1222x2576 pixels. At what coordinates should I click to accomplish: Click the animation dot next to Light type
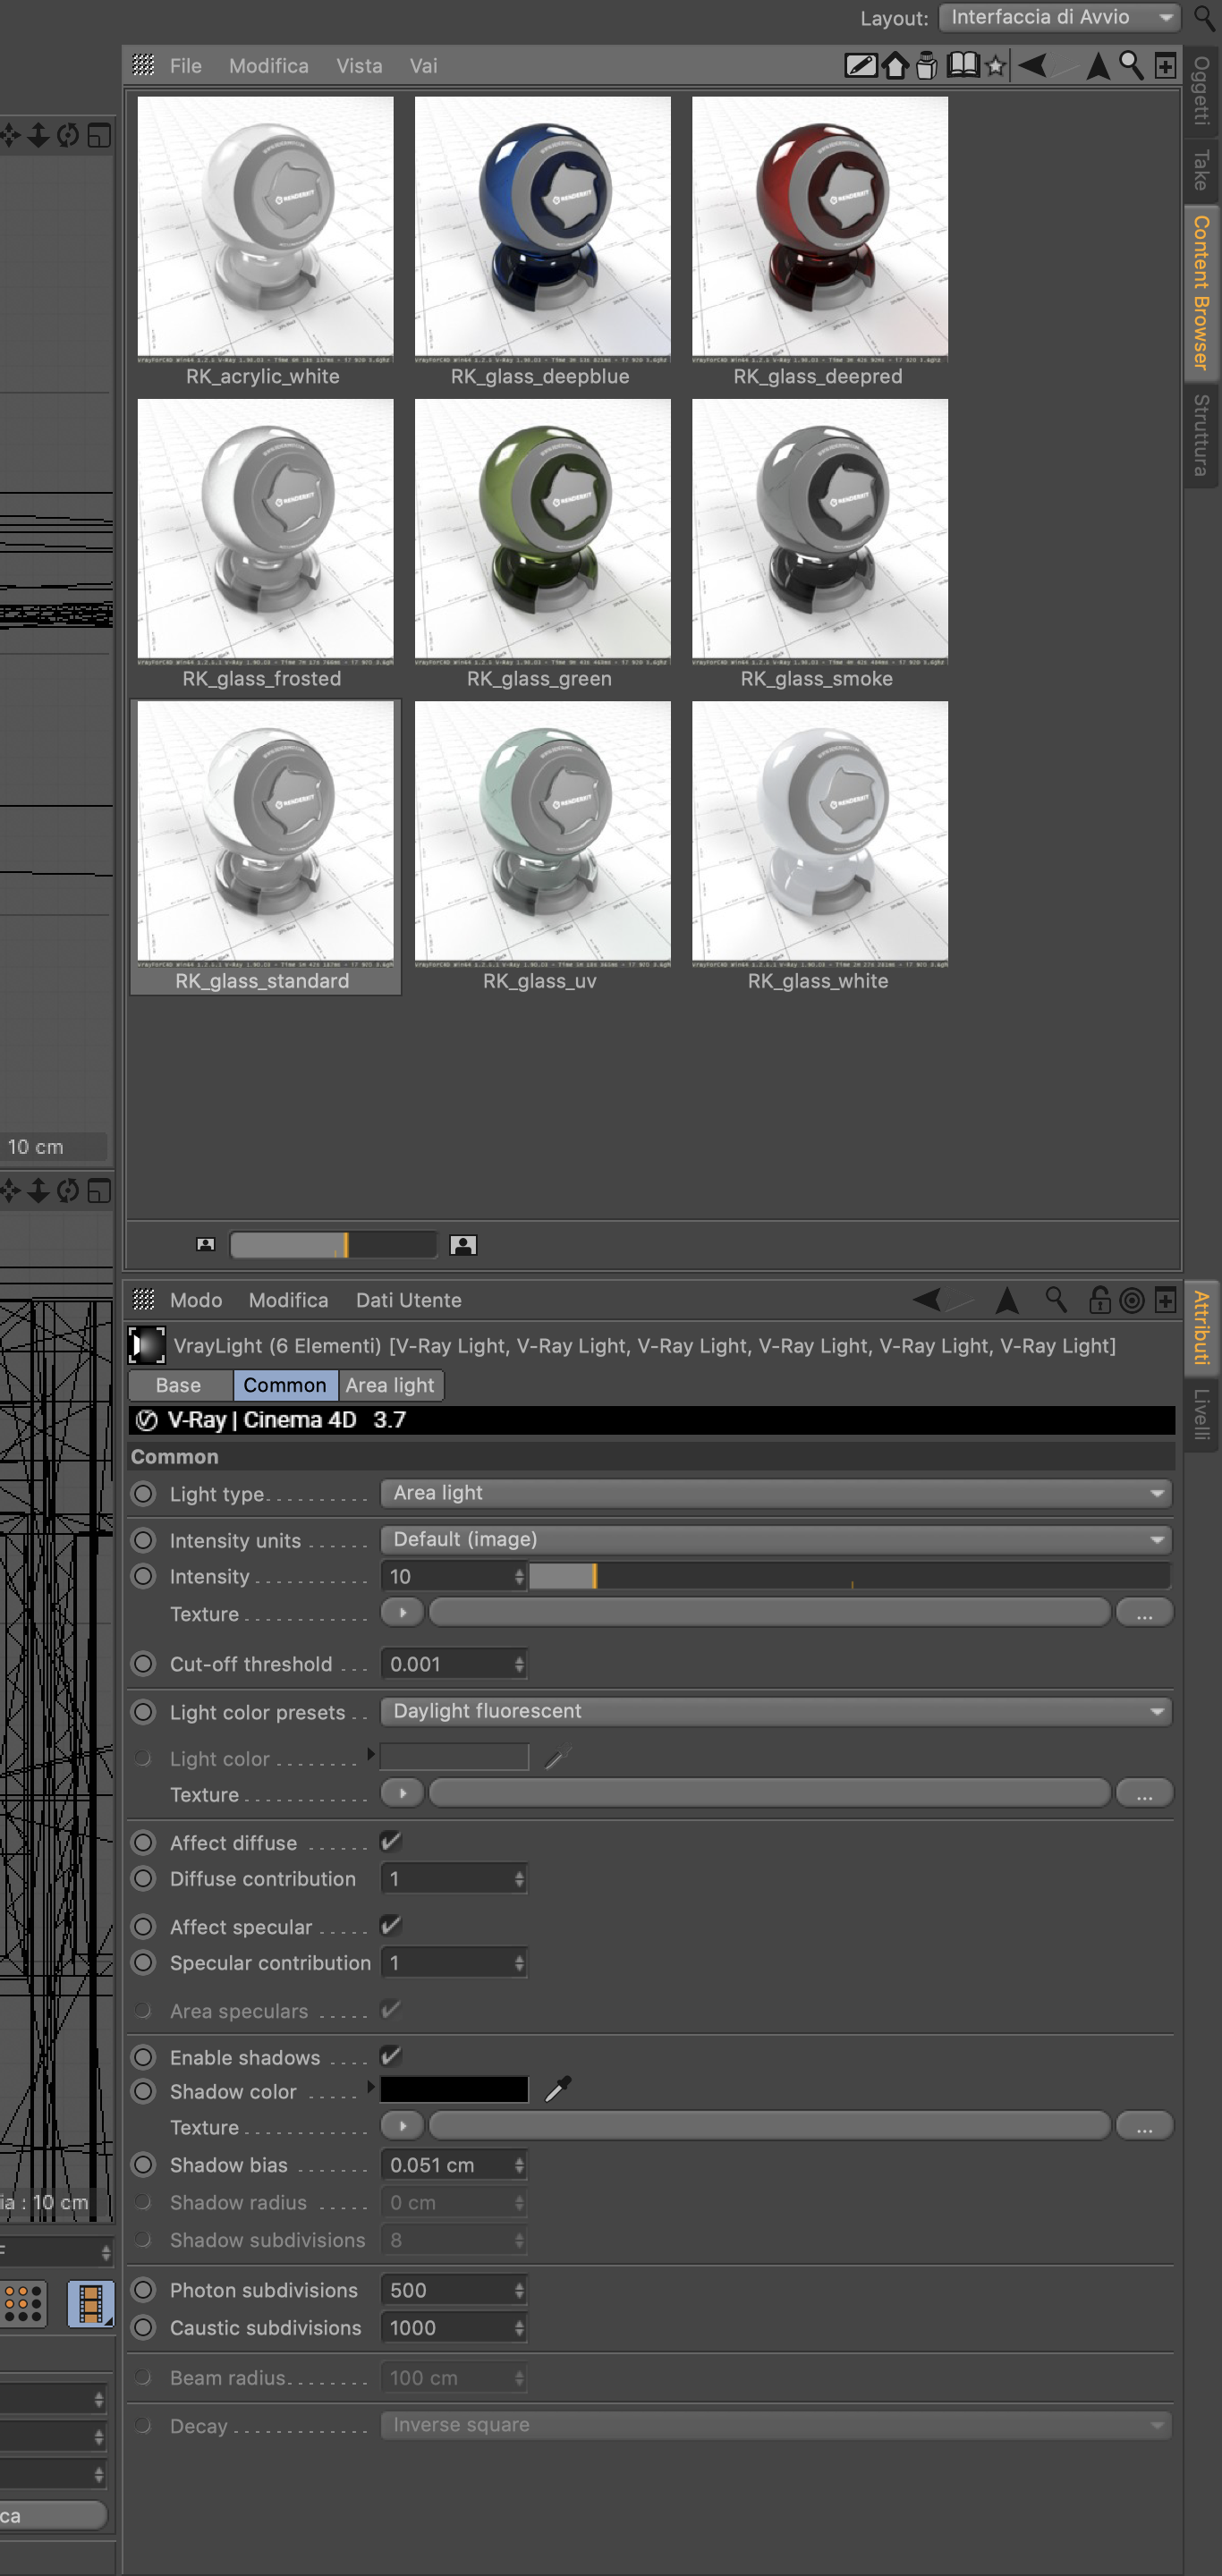(144, 1494)
